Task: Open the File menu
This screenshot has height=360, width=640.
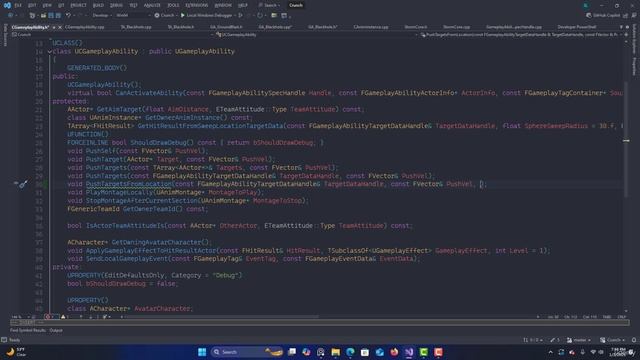Action: 18,5
